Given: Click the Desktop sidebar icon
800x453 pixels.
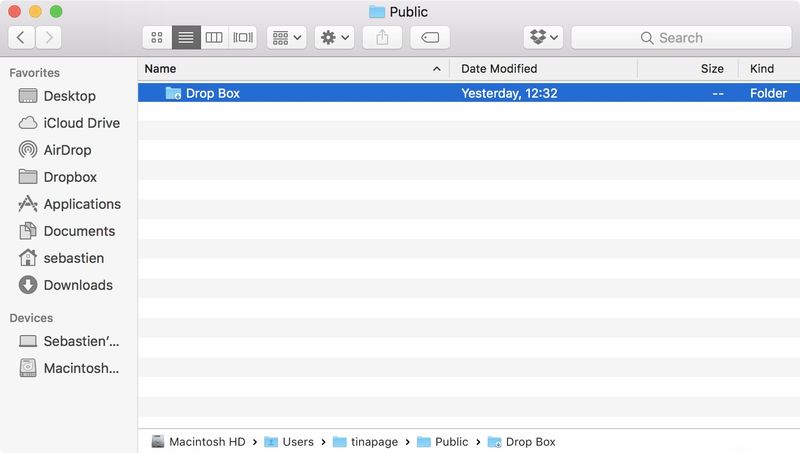Looking at the screenshot, I should (x=28, y=96).
